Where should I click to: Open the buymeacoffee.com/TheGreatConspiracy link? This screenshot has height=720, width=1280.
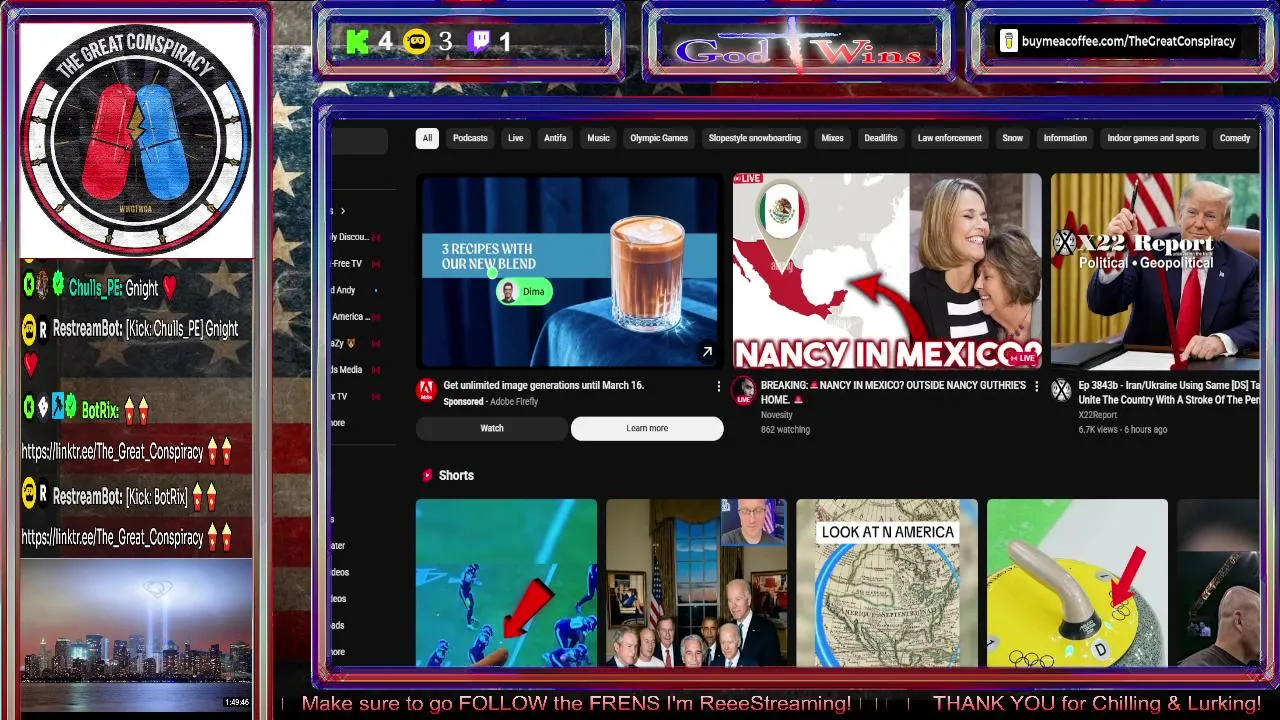[x=1128, y=41]
